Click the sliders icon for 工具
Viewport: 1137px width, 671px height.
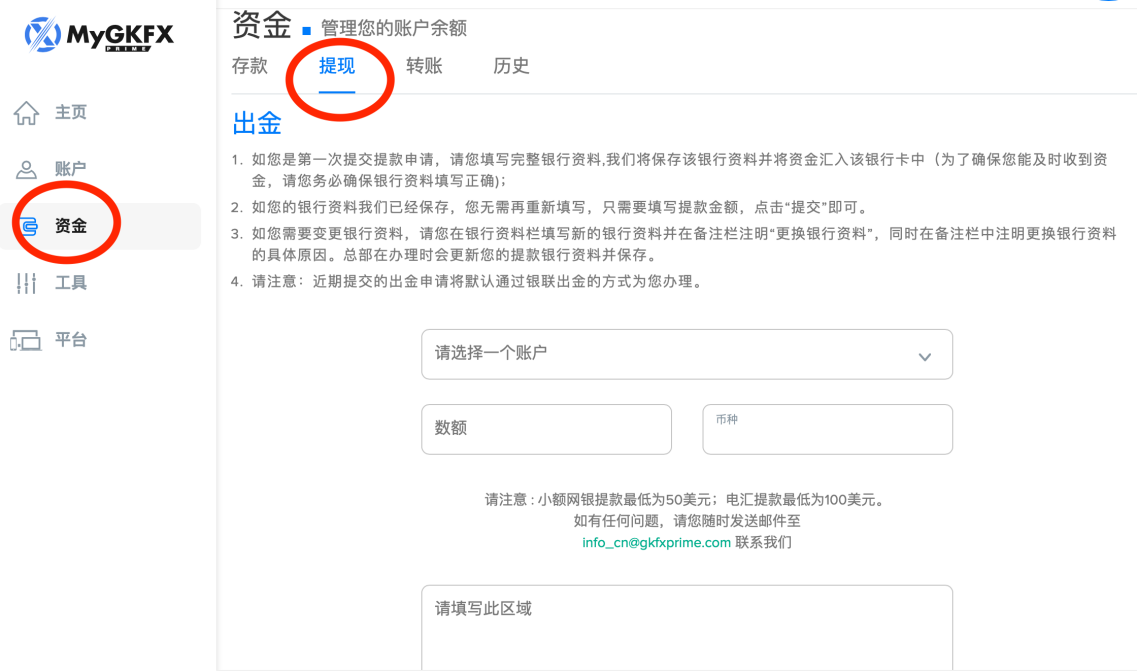26,284
